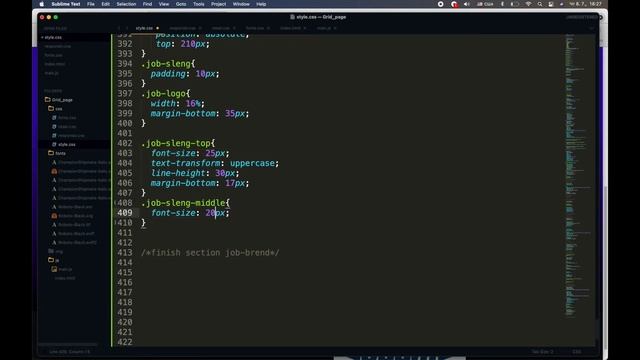Open the Window menu
This screenshot has height=360, width=640.
[x=241, y=4]
